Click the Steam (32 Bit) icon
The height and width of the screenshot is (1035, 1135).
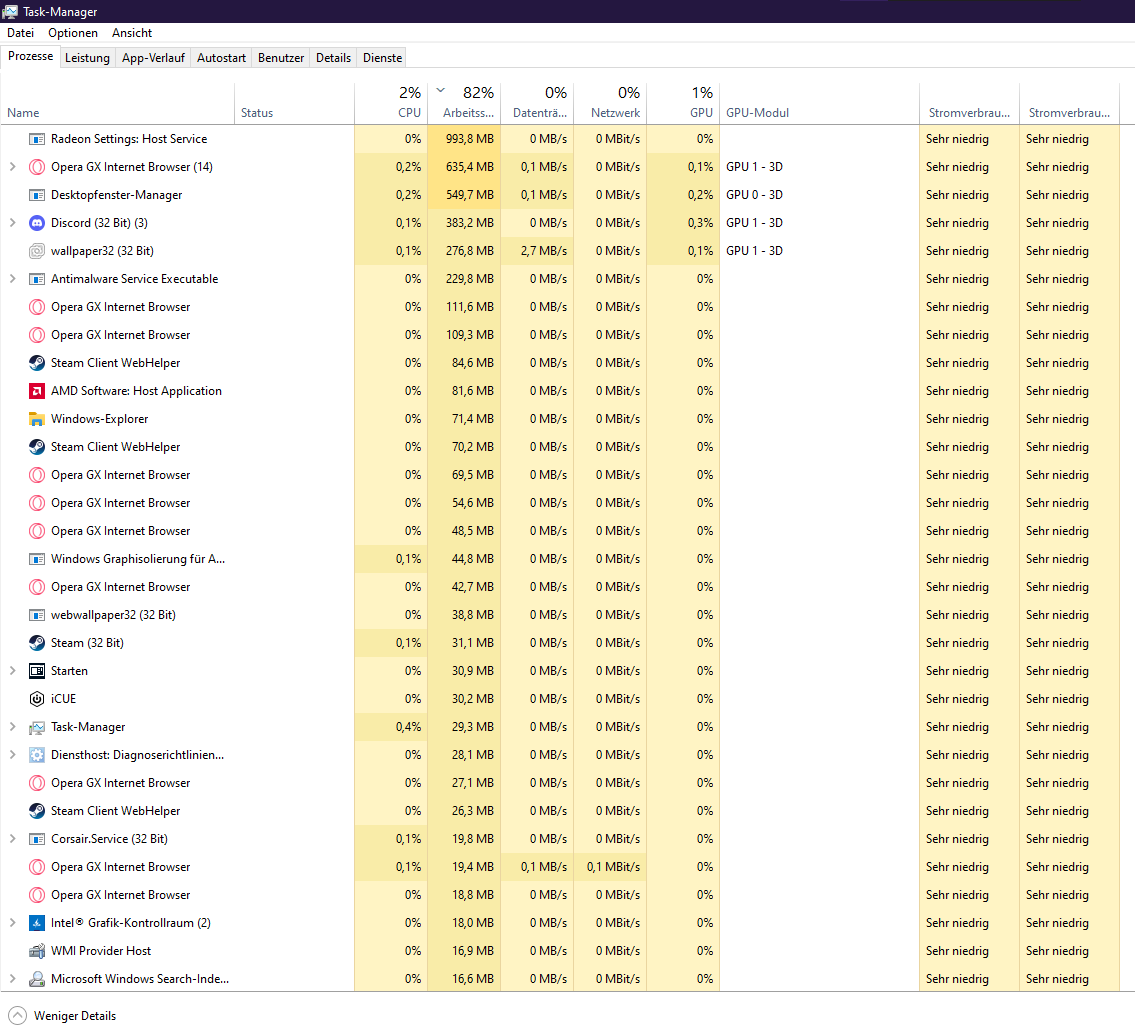point(37,643)
